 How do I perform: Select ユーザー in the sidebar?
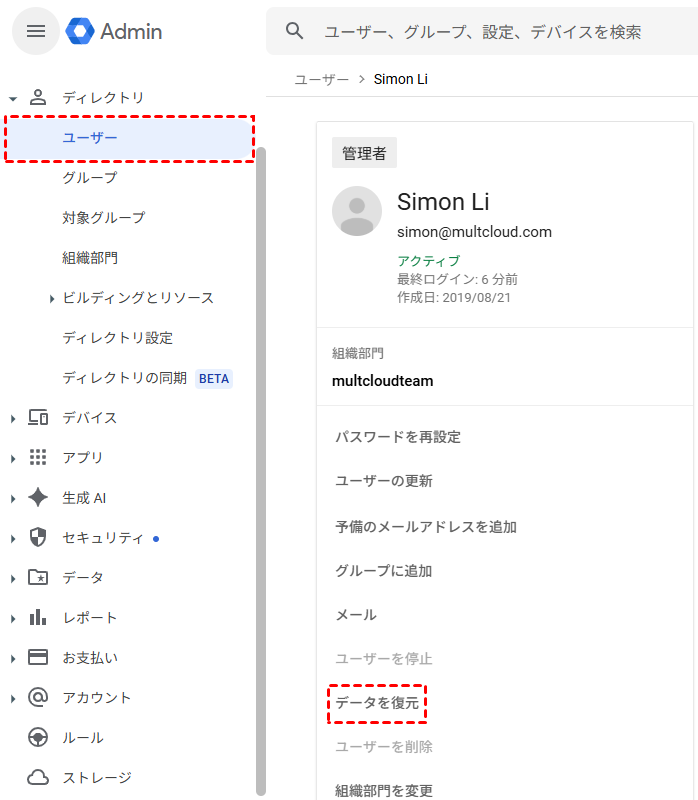tap(130, 138)
